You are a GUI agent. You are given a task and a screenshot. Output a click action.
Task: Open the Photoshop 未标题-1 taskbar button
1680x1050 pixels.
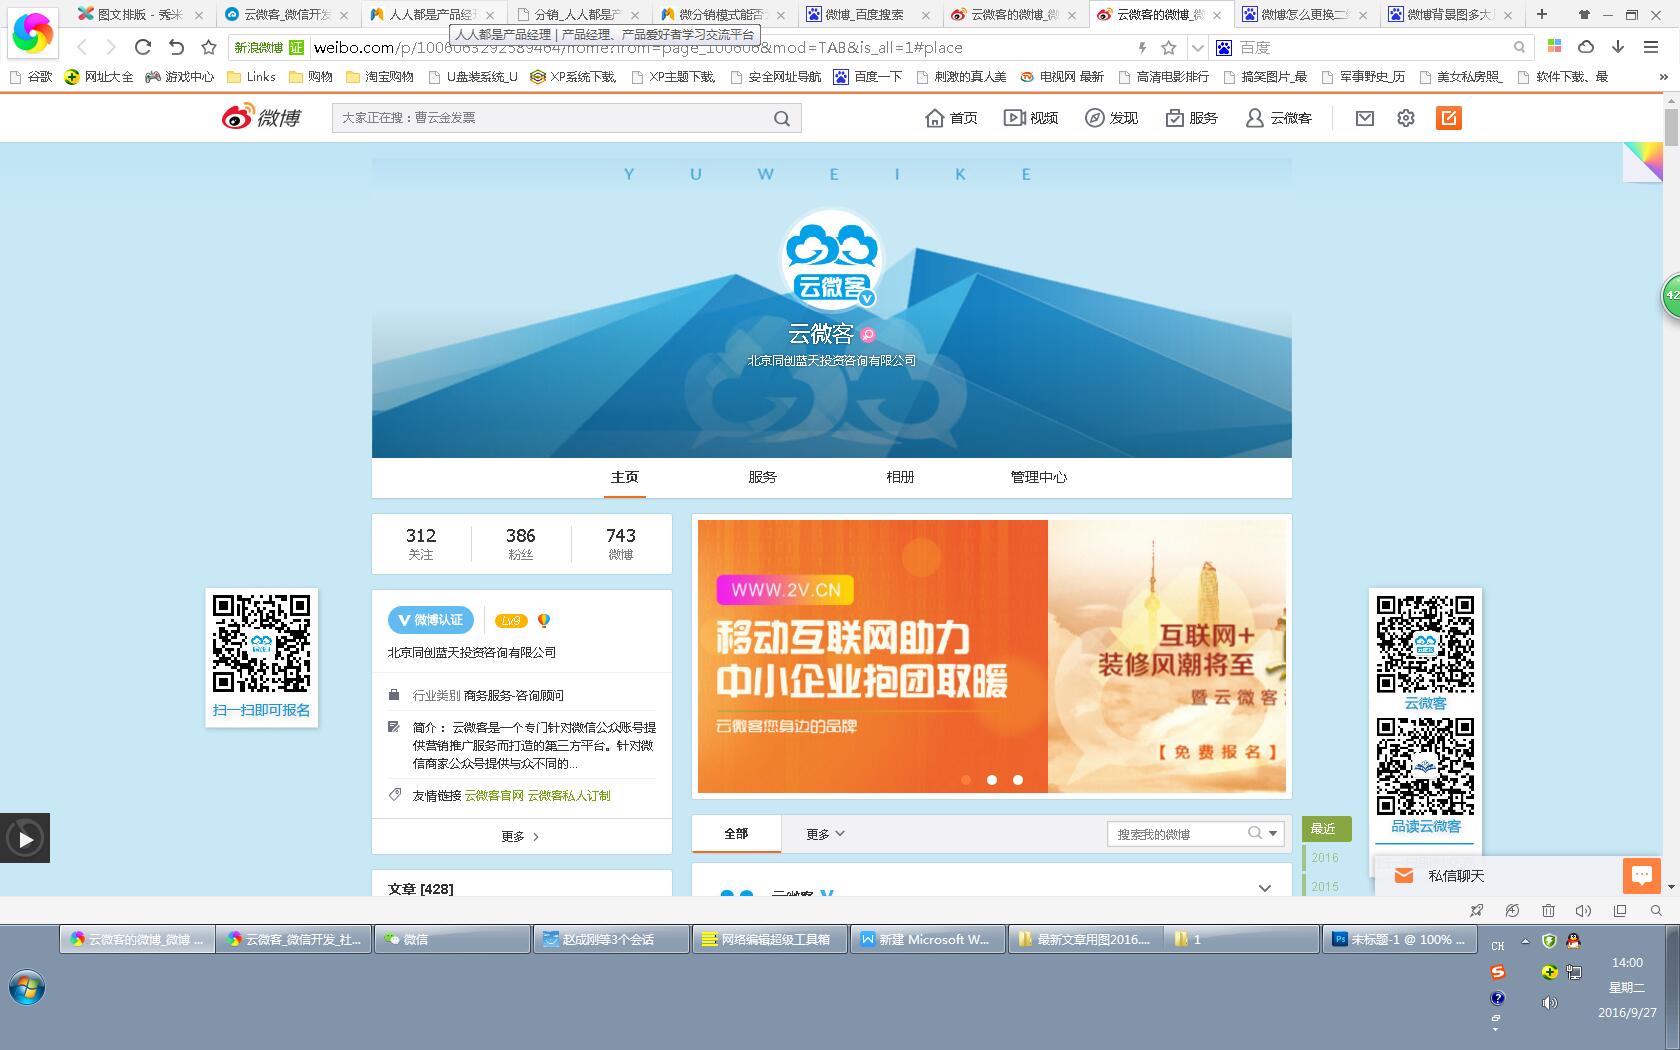pos(1400,939)
